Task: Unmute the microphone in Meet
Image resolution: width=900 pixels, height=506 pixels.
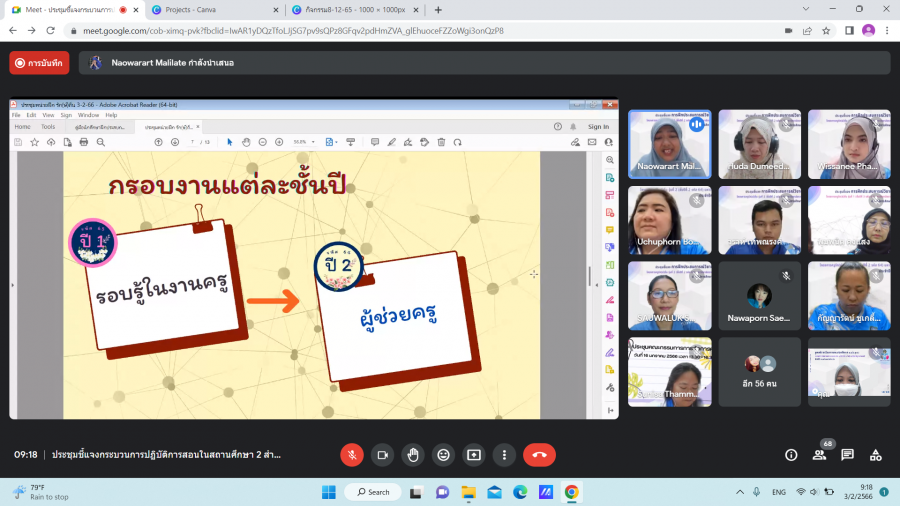Action: (x=351, y=455)
